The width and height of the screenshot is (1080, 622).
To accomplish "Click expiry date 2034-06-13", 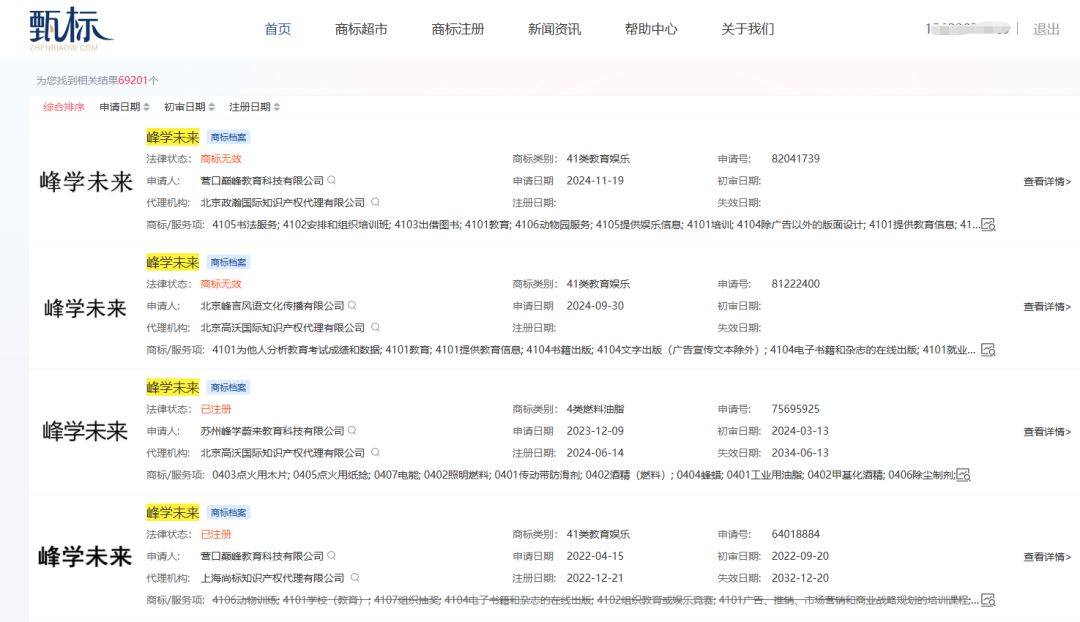I will click(800, 453).
